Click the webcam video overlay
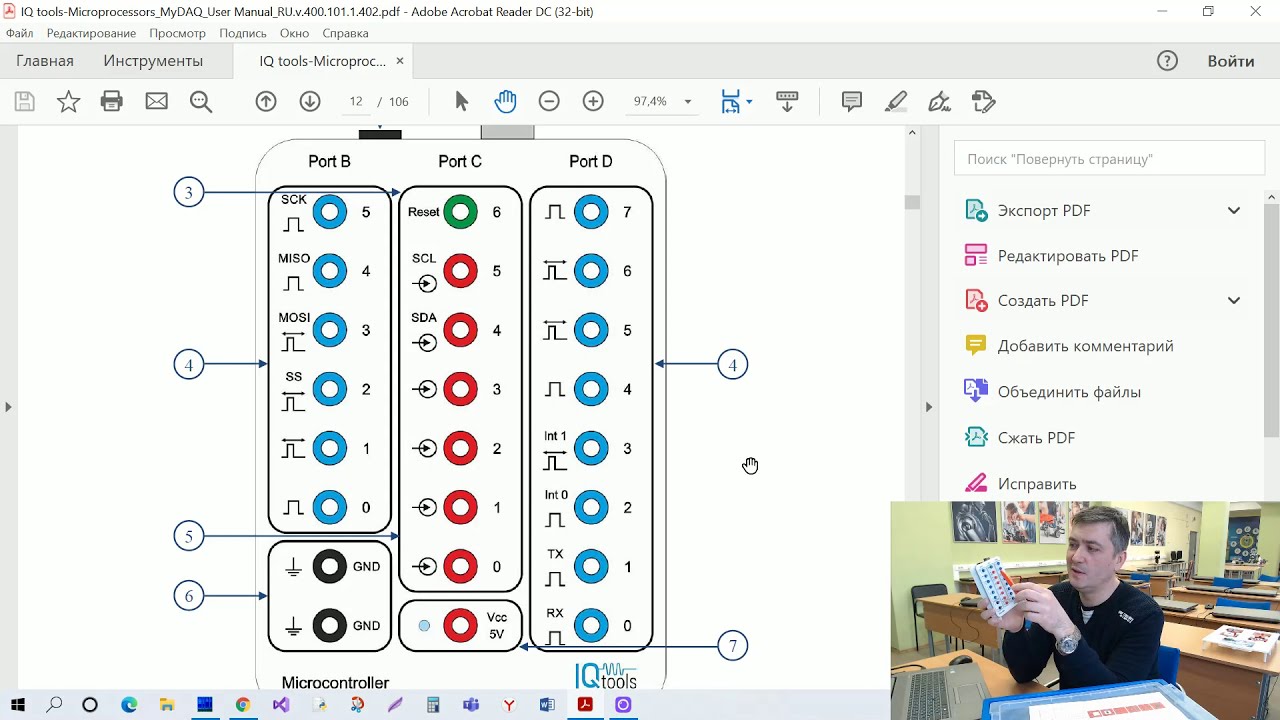The image size is (1280, 720). (1085, 610)
